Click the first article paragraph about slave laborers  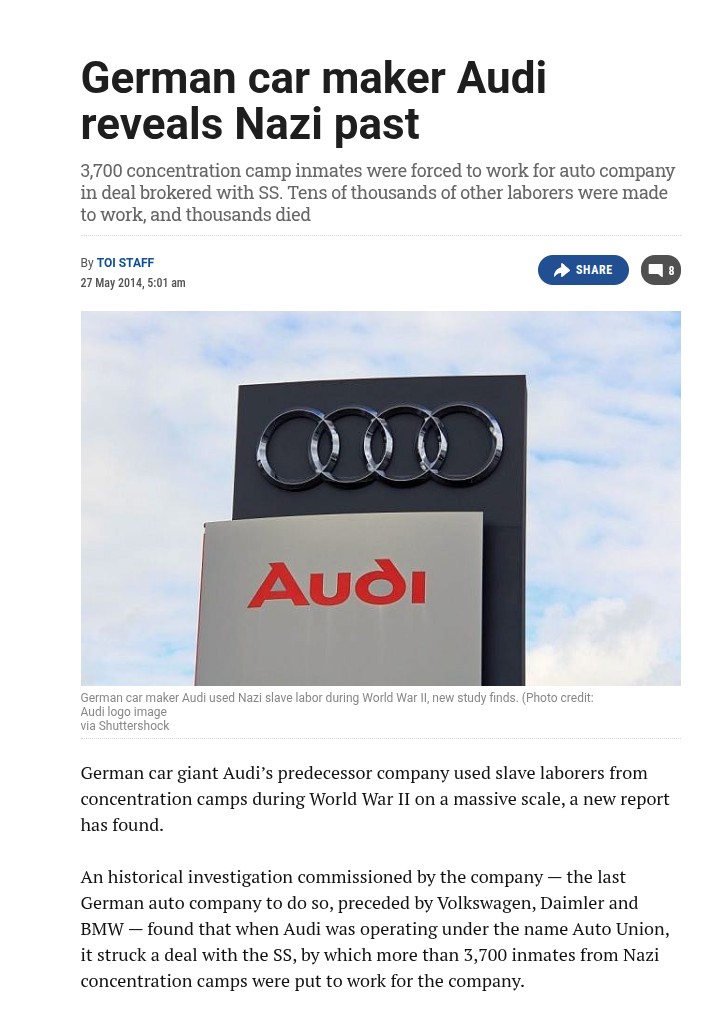[375, 799]
